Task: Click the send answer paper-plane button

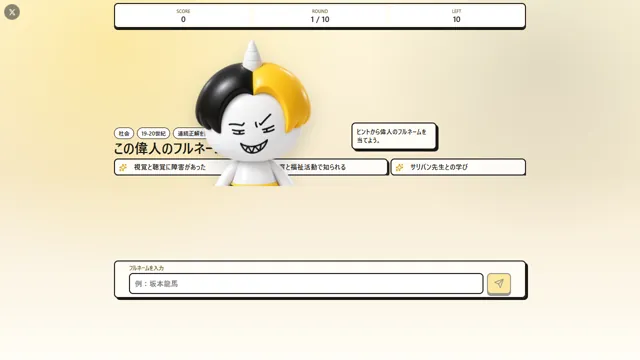Action: pyautogui.click(x=499, y=283)
